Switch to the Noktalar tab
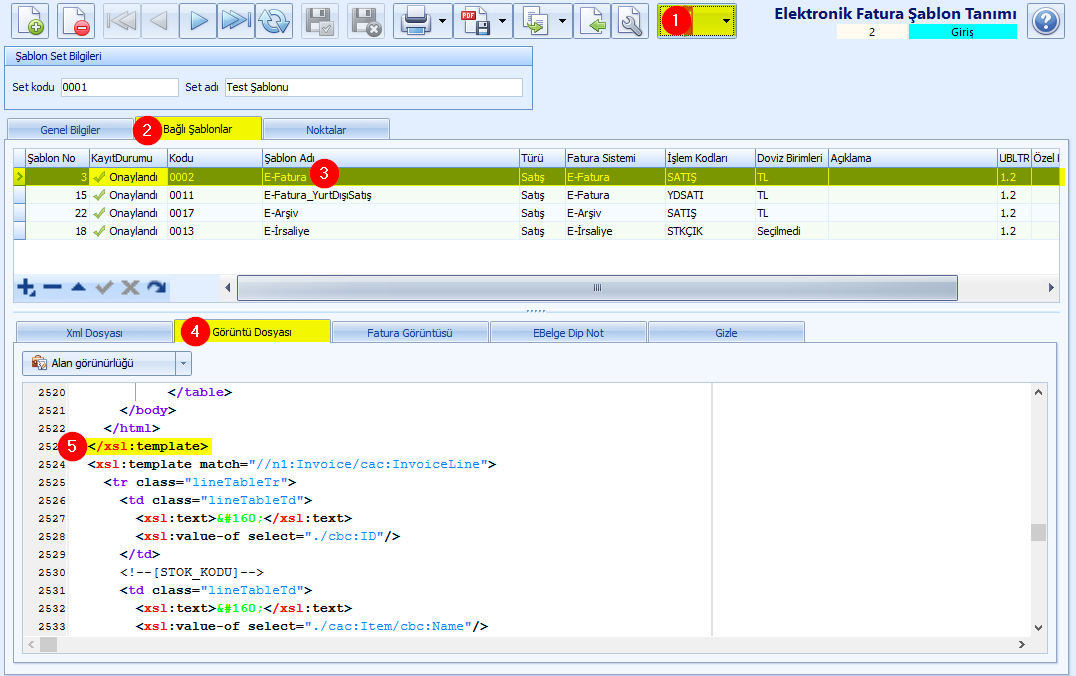Viewport: 1076px width, 676px height. click(x=326, y=130)
